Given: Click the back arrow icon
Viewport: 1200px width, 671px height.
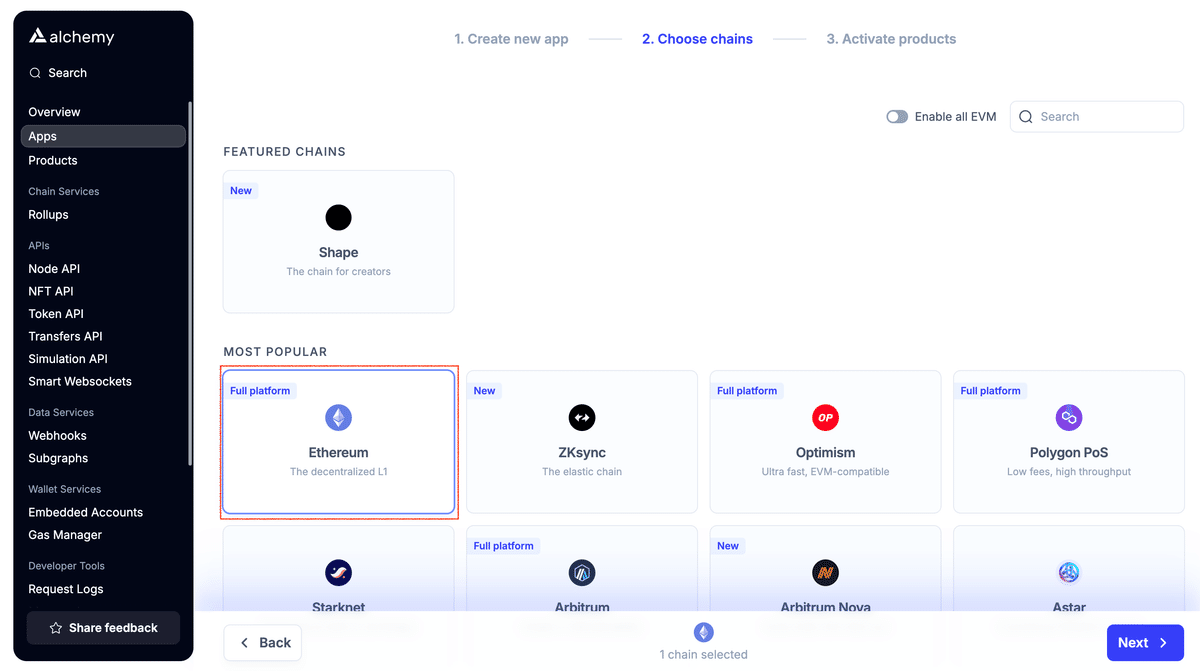Looking at the screenshot, I should [x=244, y=643].
